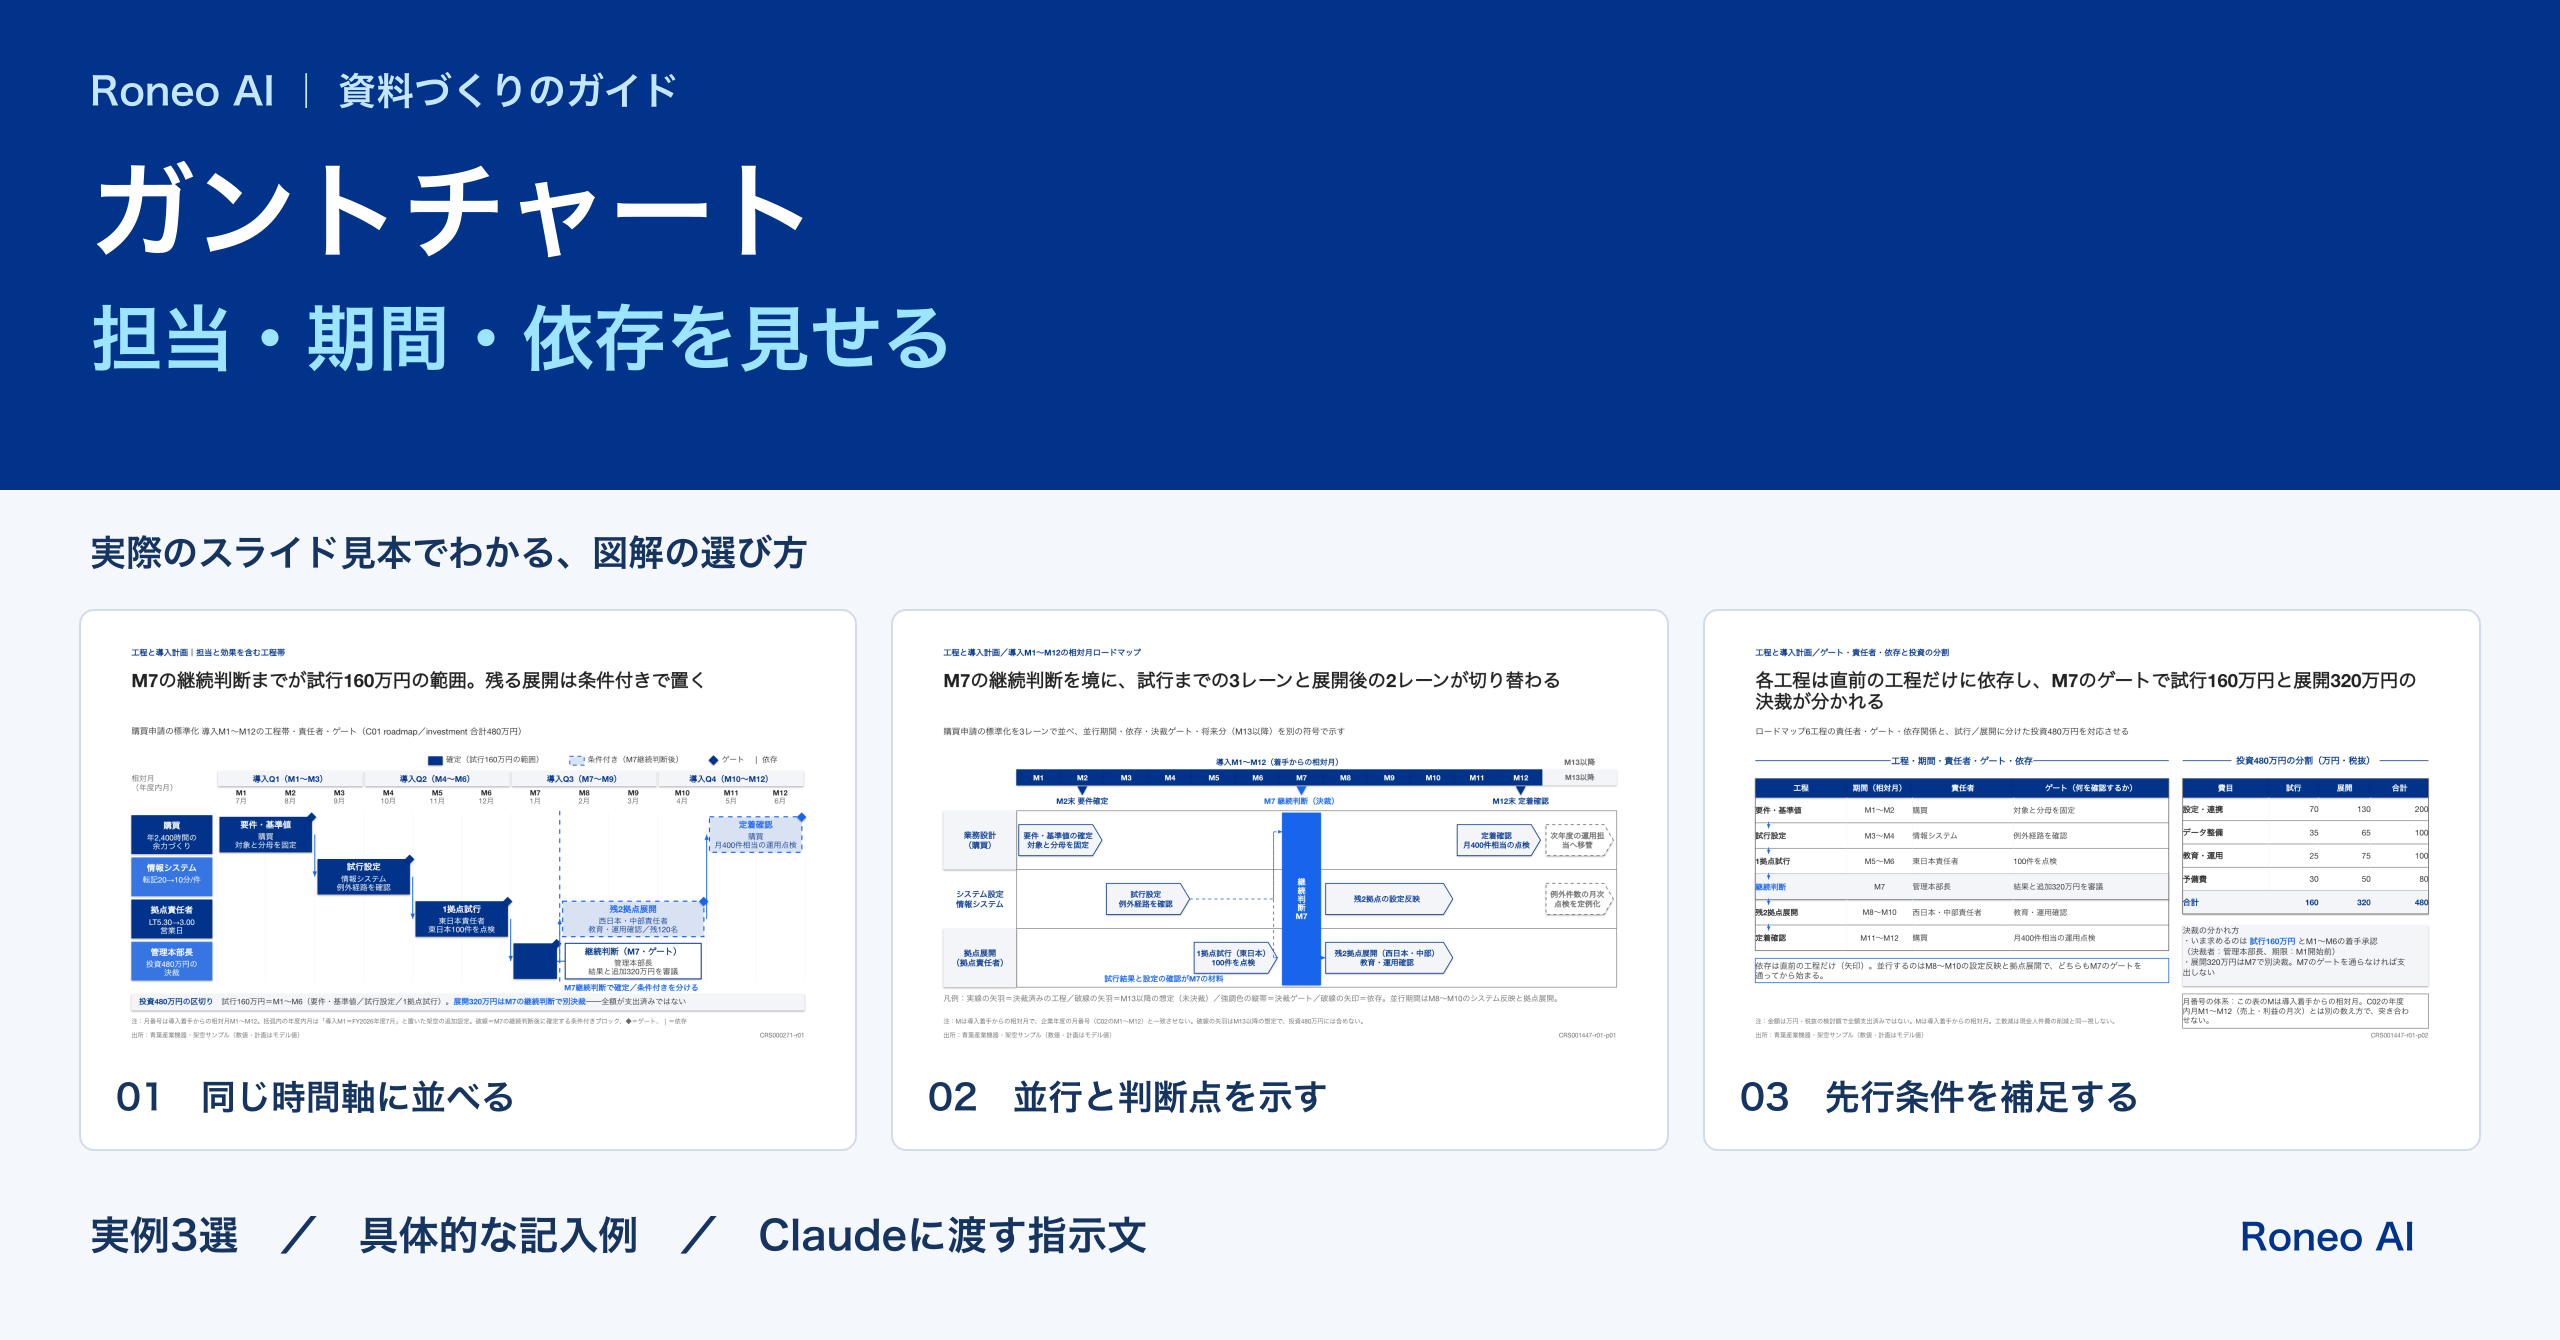This screenshot has height=1340, width=2560.
Task: Click the 資料づくりのガイド header text
Action: click(508, 91)
